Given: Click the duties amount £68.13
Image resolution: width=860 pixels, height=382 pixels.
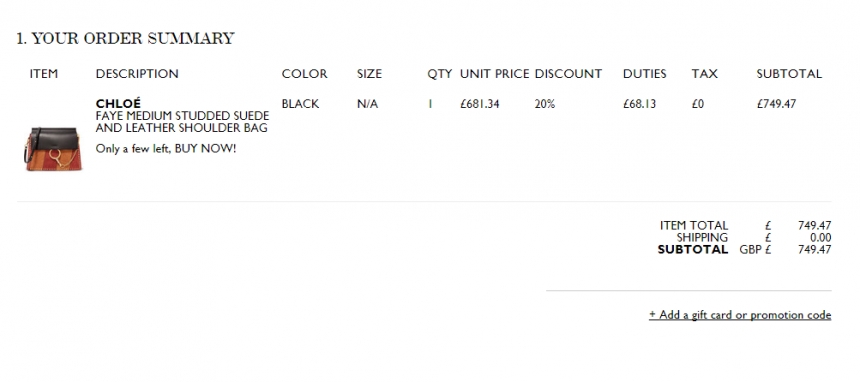Looking at the screenshot, I should [x=640, y=104].
